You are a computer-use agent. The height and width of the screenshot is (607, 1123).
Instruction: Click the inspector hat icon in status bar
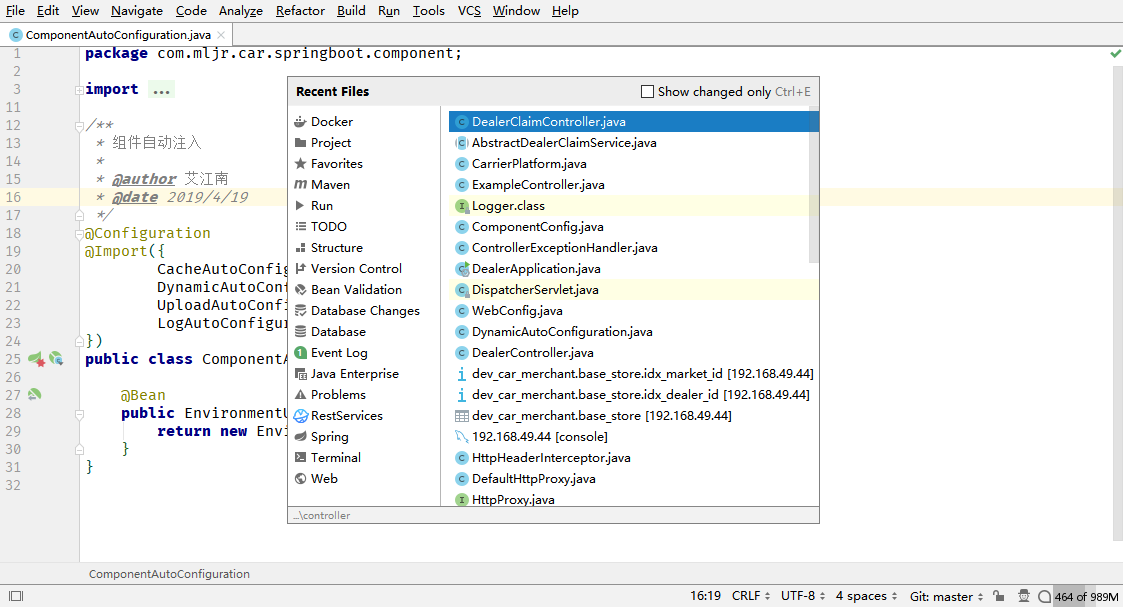(1022, 596)
